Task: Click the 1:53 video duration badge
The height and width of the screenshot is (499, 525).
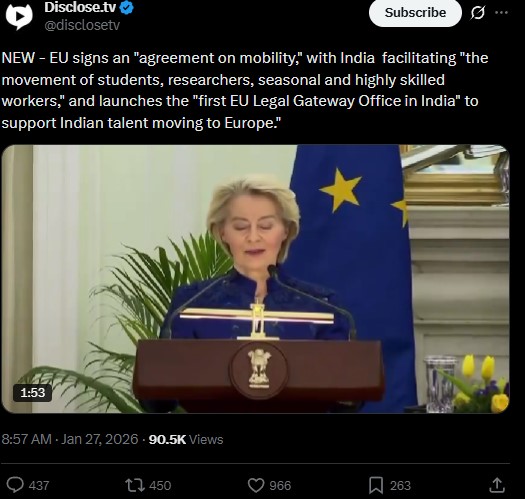Action: pos(32,393)
